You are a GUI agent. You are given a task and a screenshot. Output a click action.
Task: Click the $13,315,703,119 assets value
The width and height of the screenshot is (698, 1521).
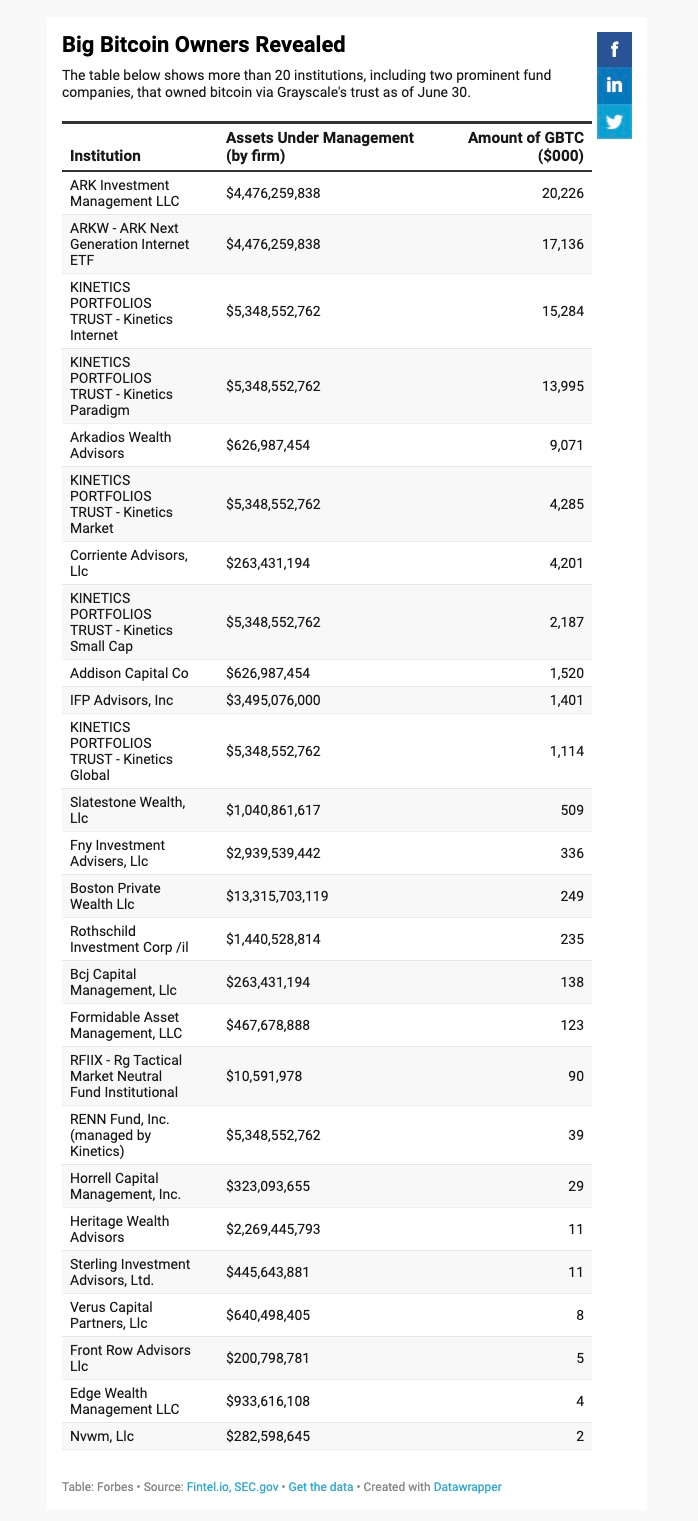click(277, 896)
